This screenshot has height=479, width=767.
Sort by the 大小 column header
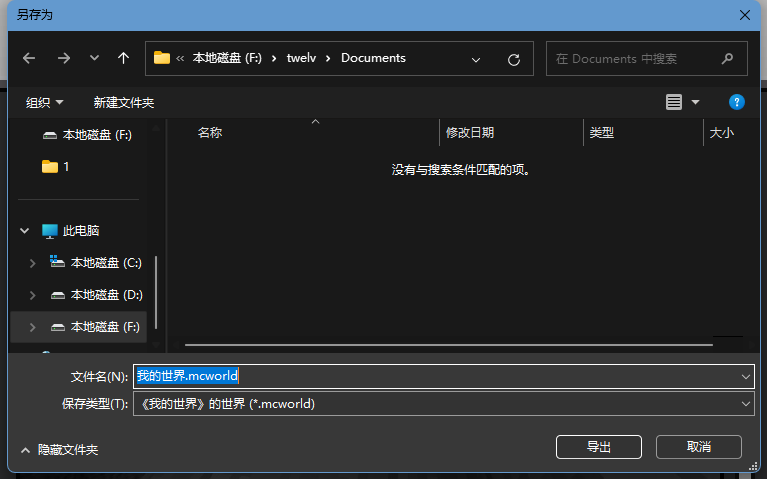(x=722, y=133)
